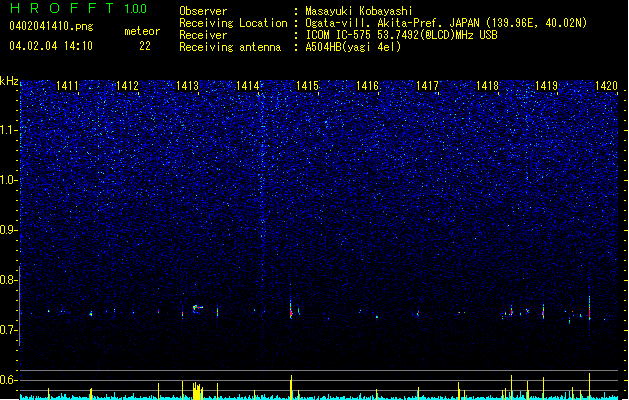The height and width of the screenshot is (400, 629).
Task: Click the kHz axis unit label
Action: [9, 81]
